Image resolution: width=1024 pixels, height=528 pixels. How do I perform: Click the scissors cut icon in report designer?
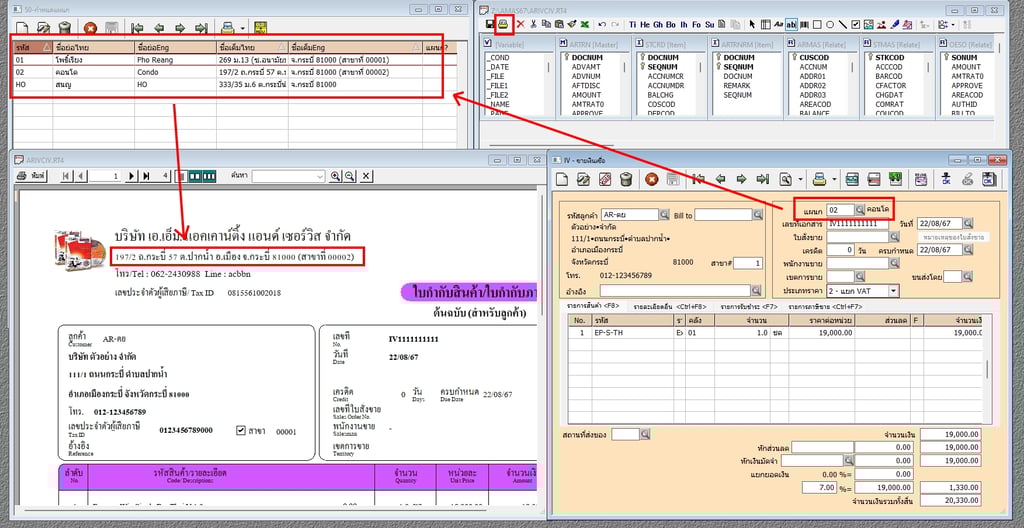pos(533,24)
